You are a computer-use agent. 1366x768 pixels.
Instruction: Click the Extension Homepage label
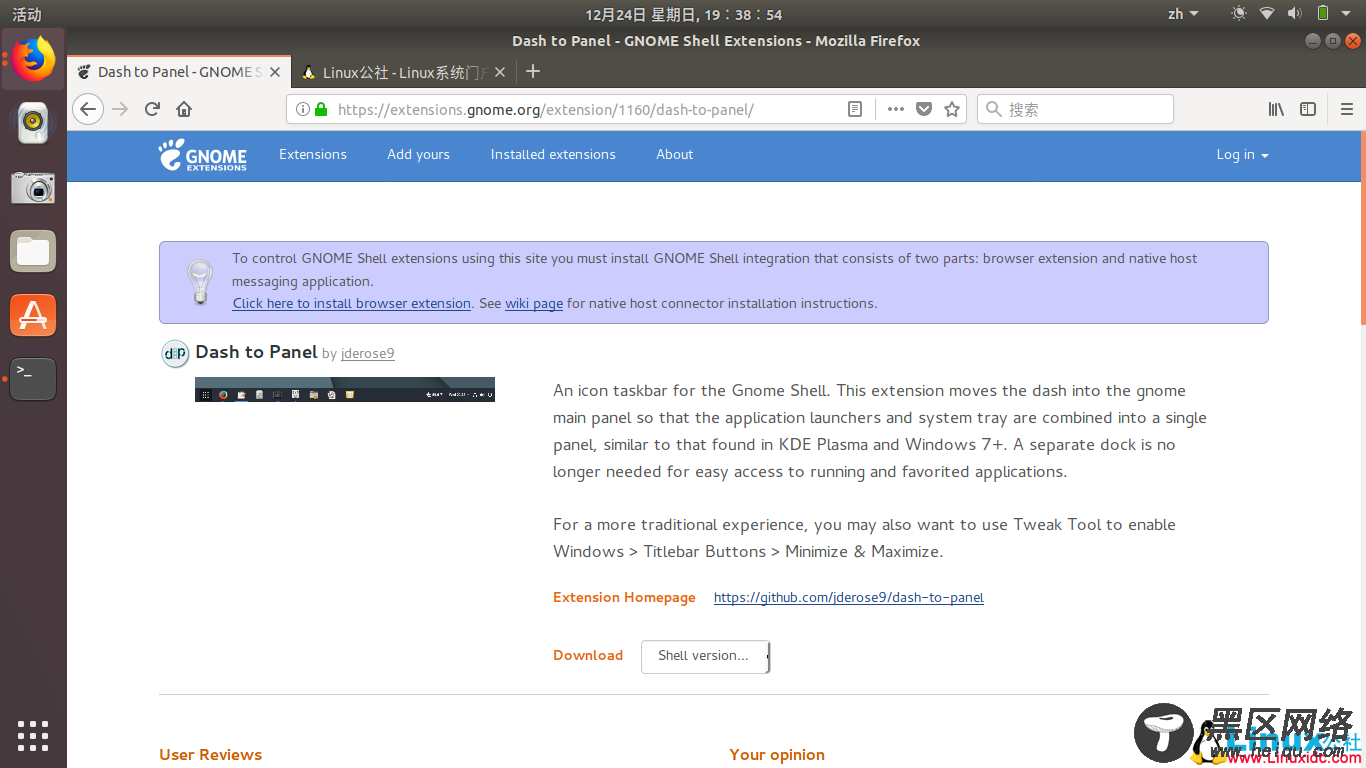624,598
